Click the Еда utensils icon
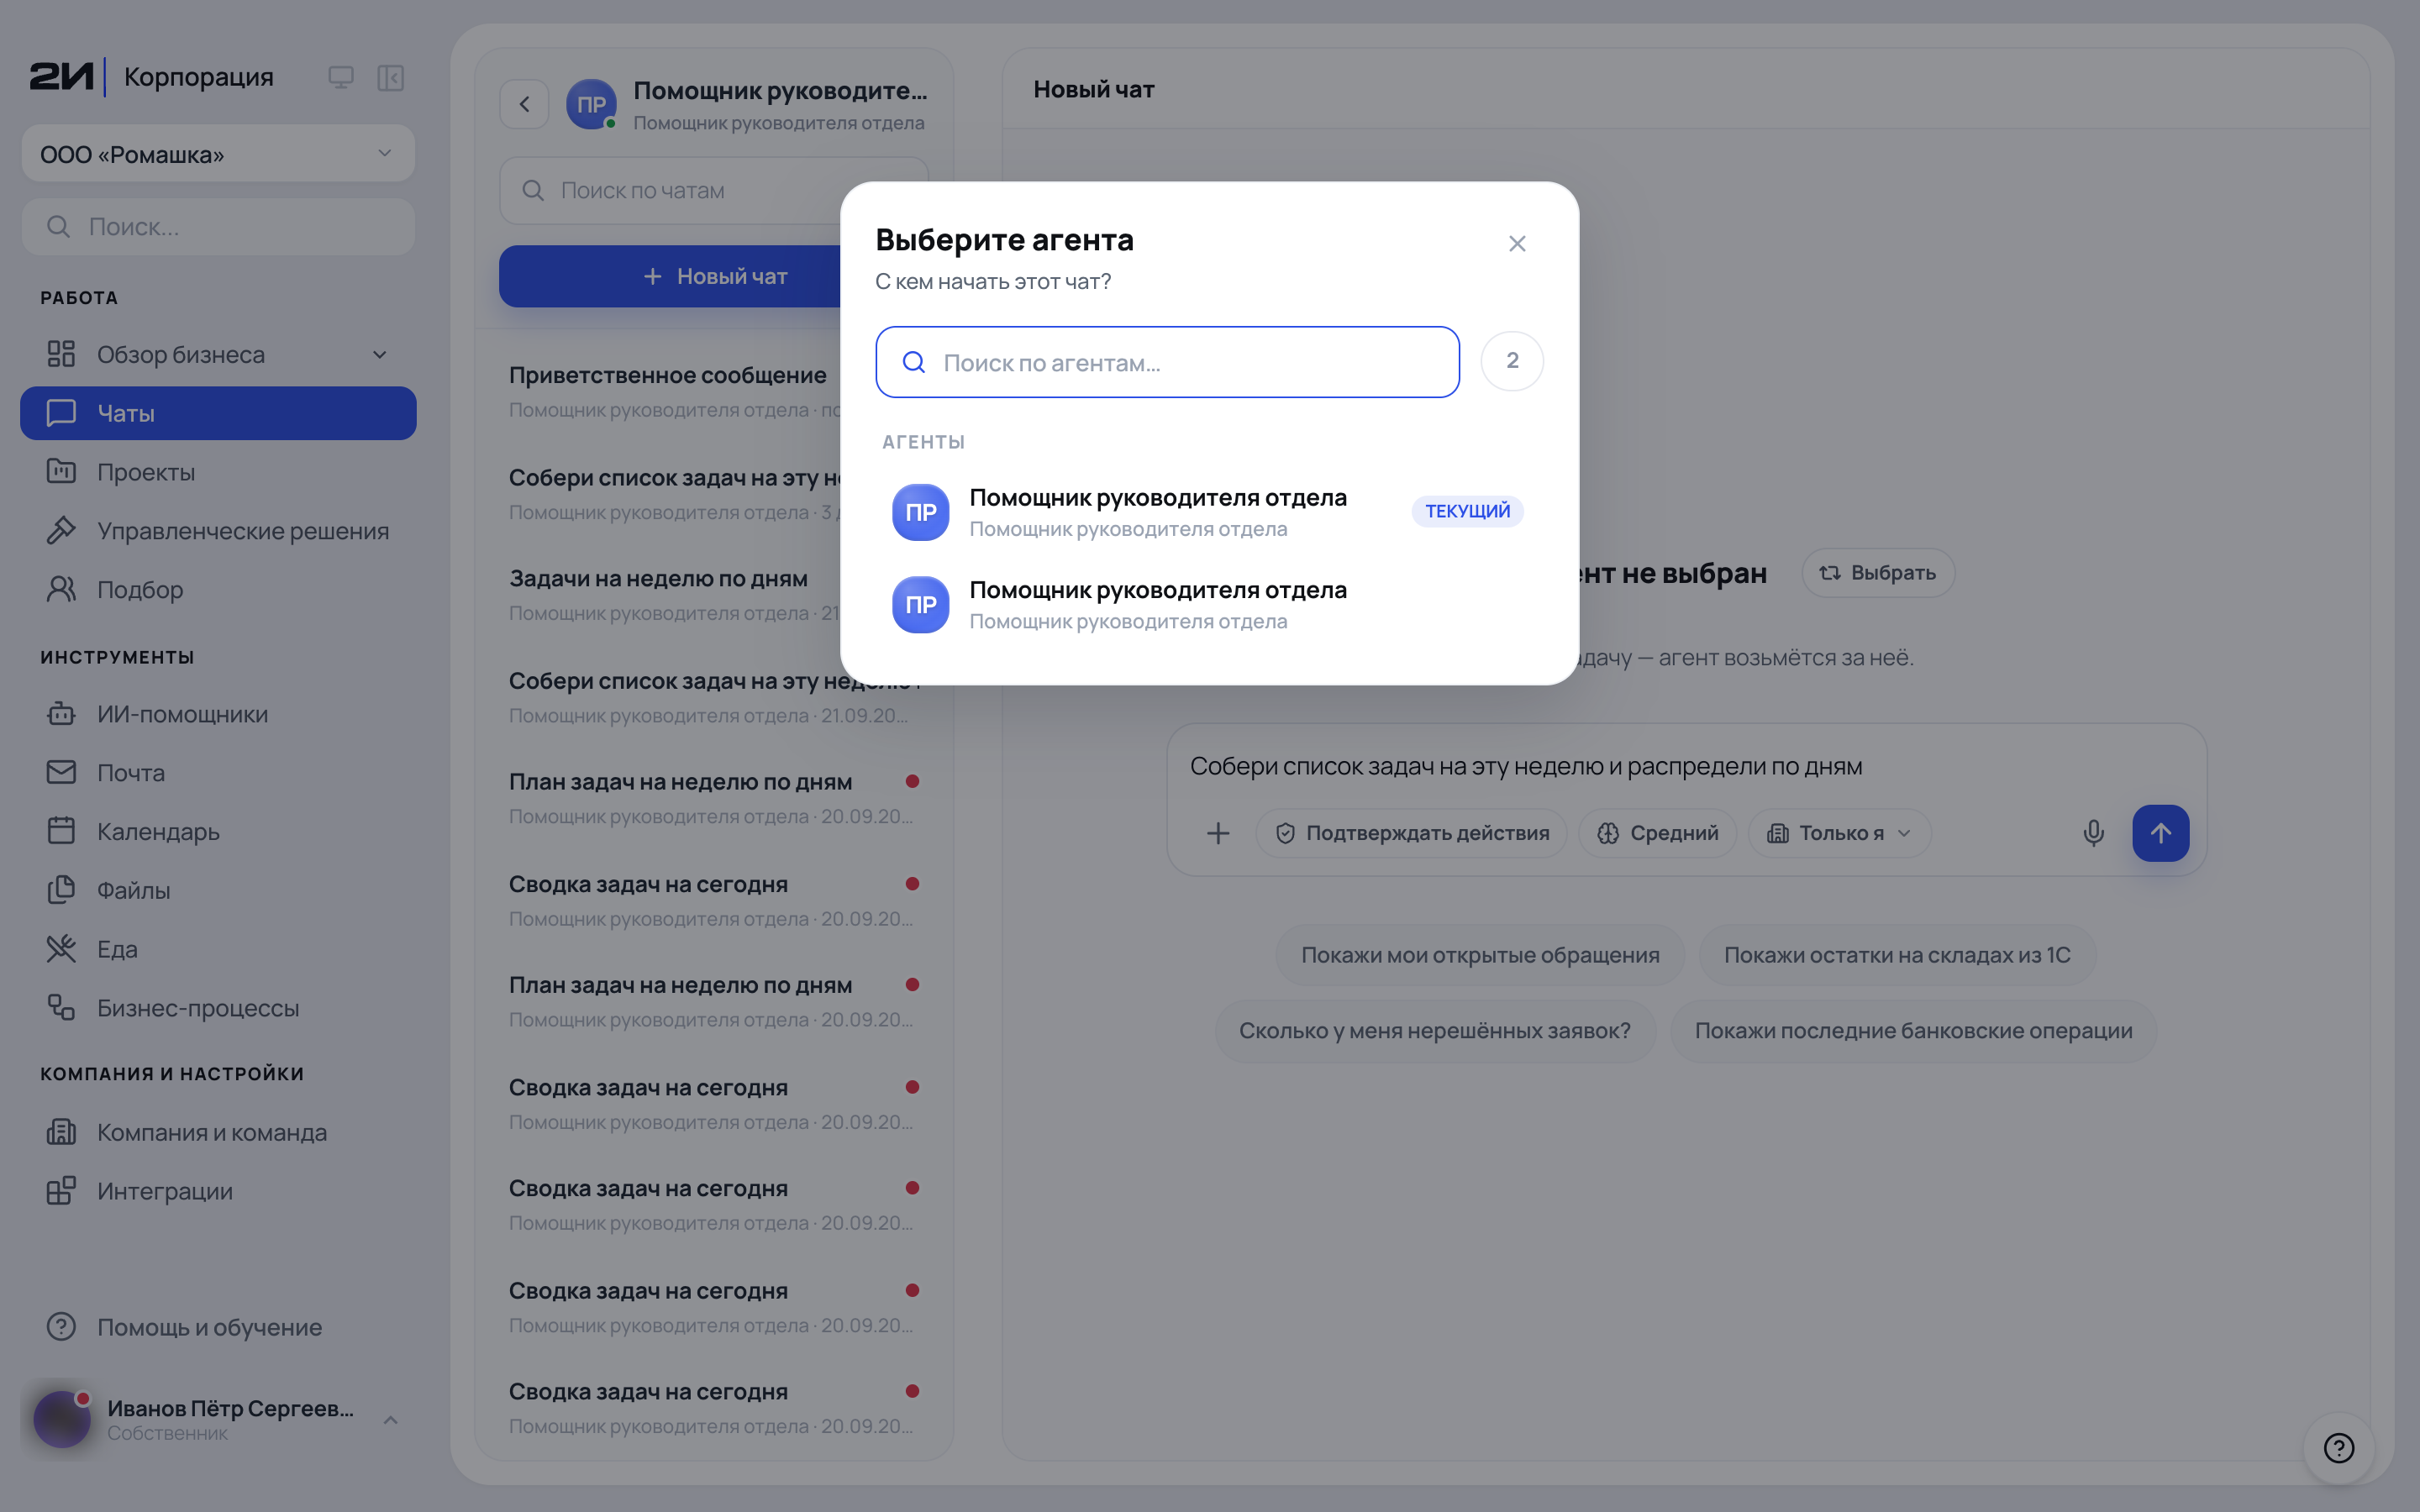Viewport: 2420px width, 1512px height. [61, 949]
